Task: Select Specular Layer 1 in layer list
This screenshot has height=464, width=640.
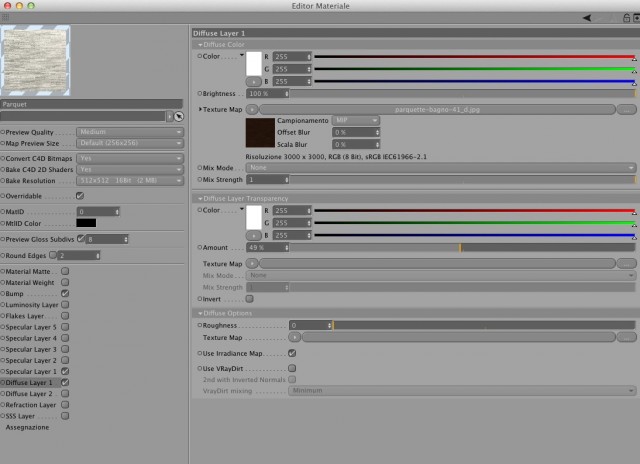Action: (31, 371)
